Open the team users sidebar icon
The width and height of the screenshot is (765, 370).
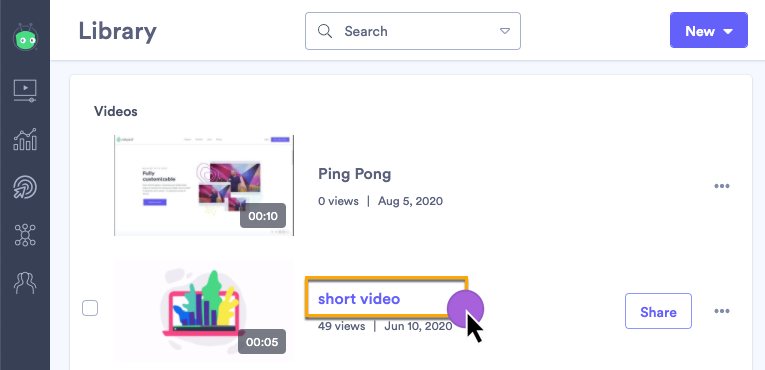click(x=25, y=282)
